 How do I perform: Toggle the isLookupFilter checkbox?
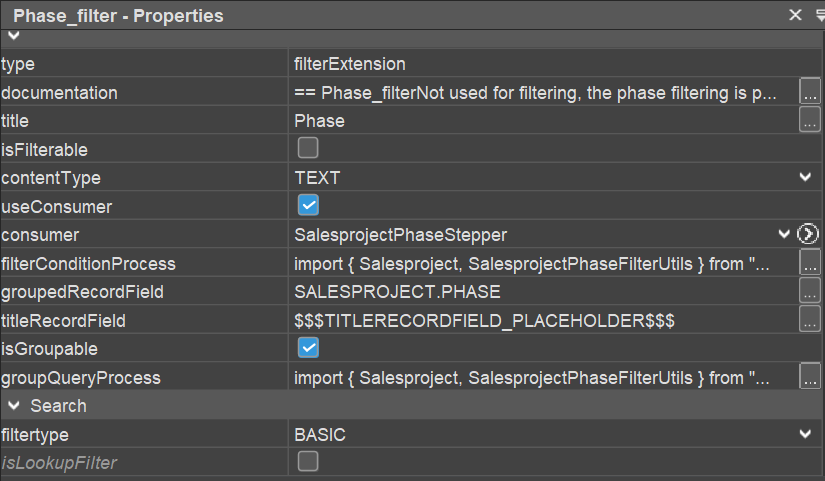coord(308,462)
